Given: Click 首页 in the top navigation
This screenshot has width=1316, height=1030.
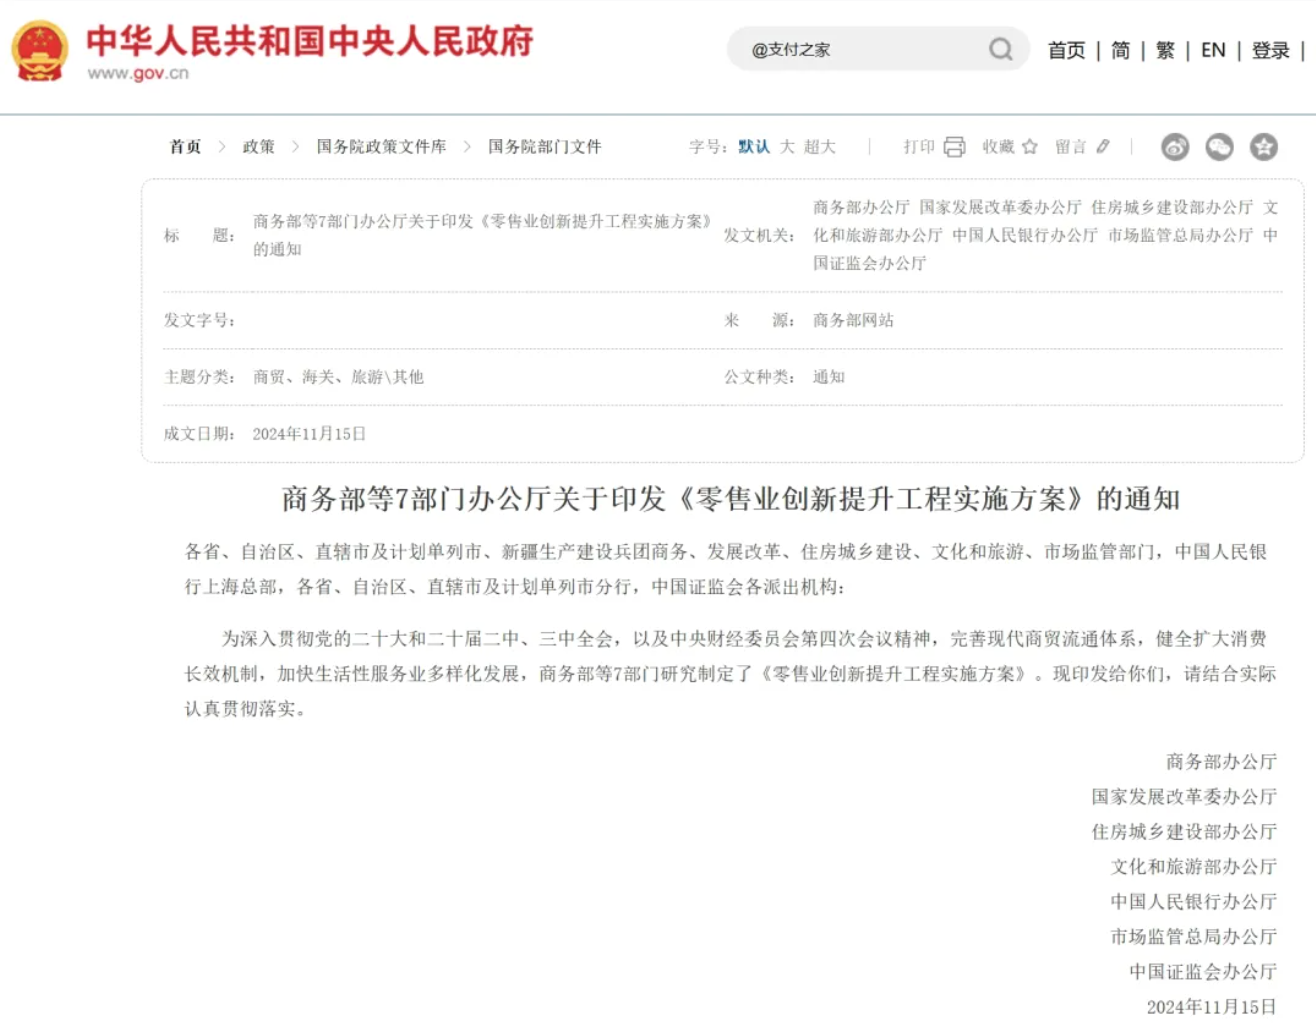Looking at the screenshot, I should (x=1066, y=50).
